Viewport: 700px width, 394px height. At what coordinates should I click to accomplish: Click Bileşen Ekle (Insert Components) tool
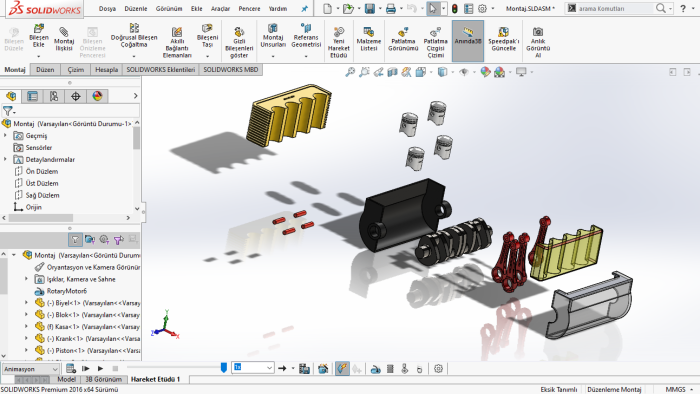tap(39, 36)
